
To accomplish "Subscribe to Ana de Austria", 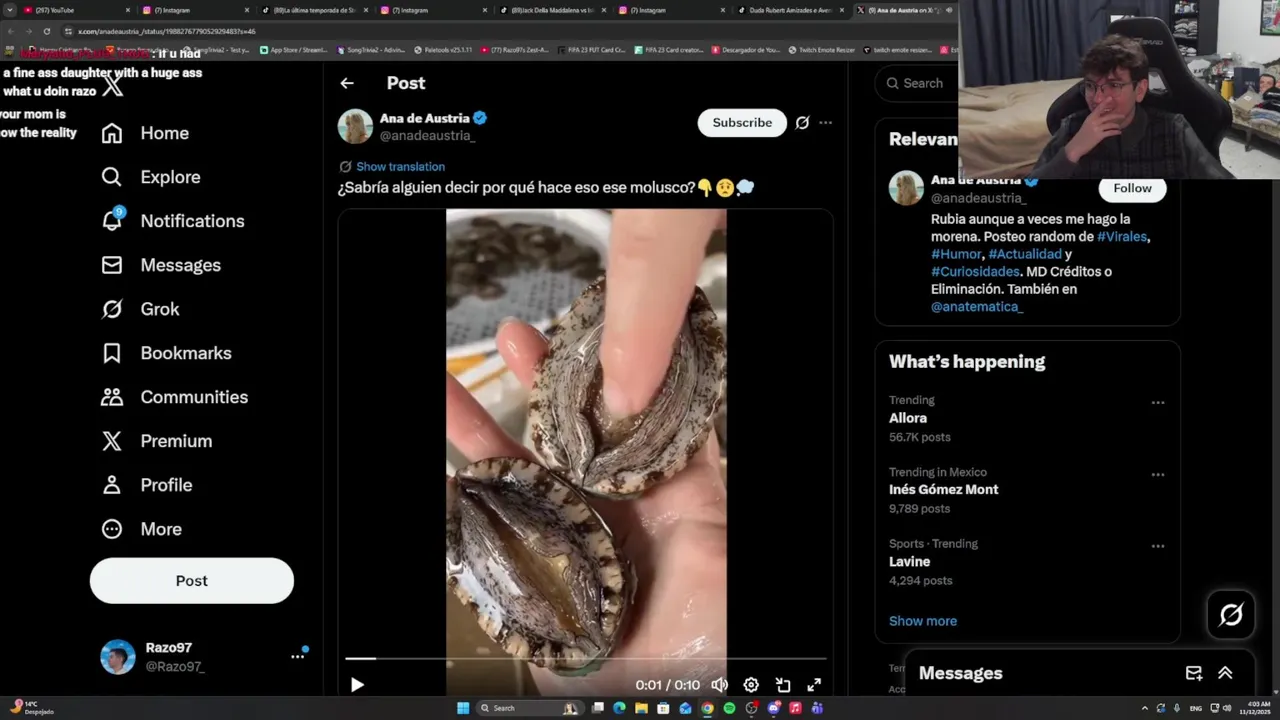I will tap(742, 123).
